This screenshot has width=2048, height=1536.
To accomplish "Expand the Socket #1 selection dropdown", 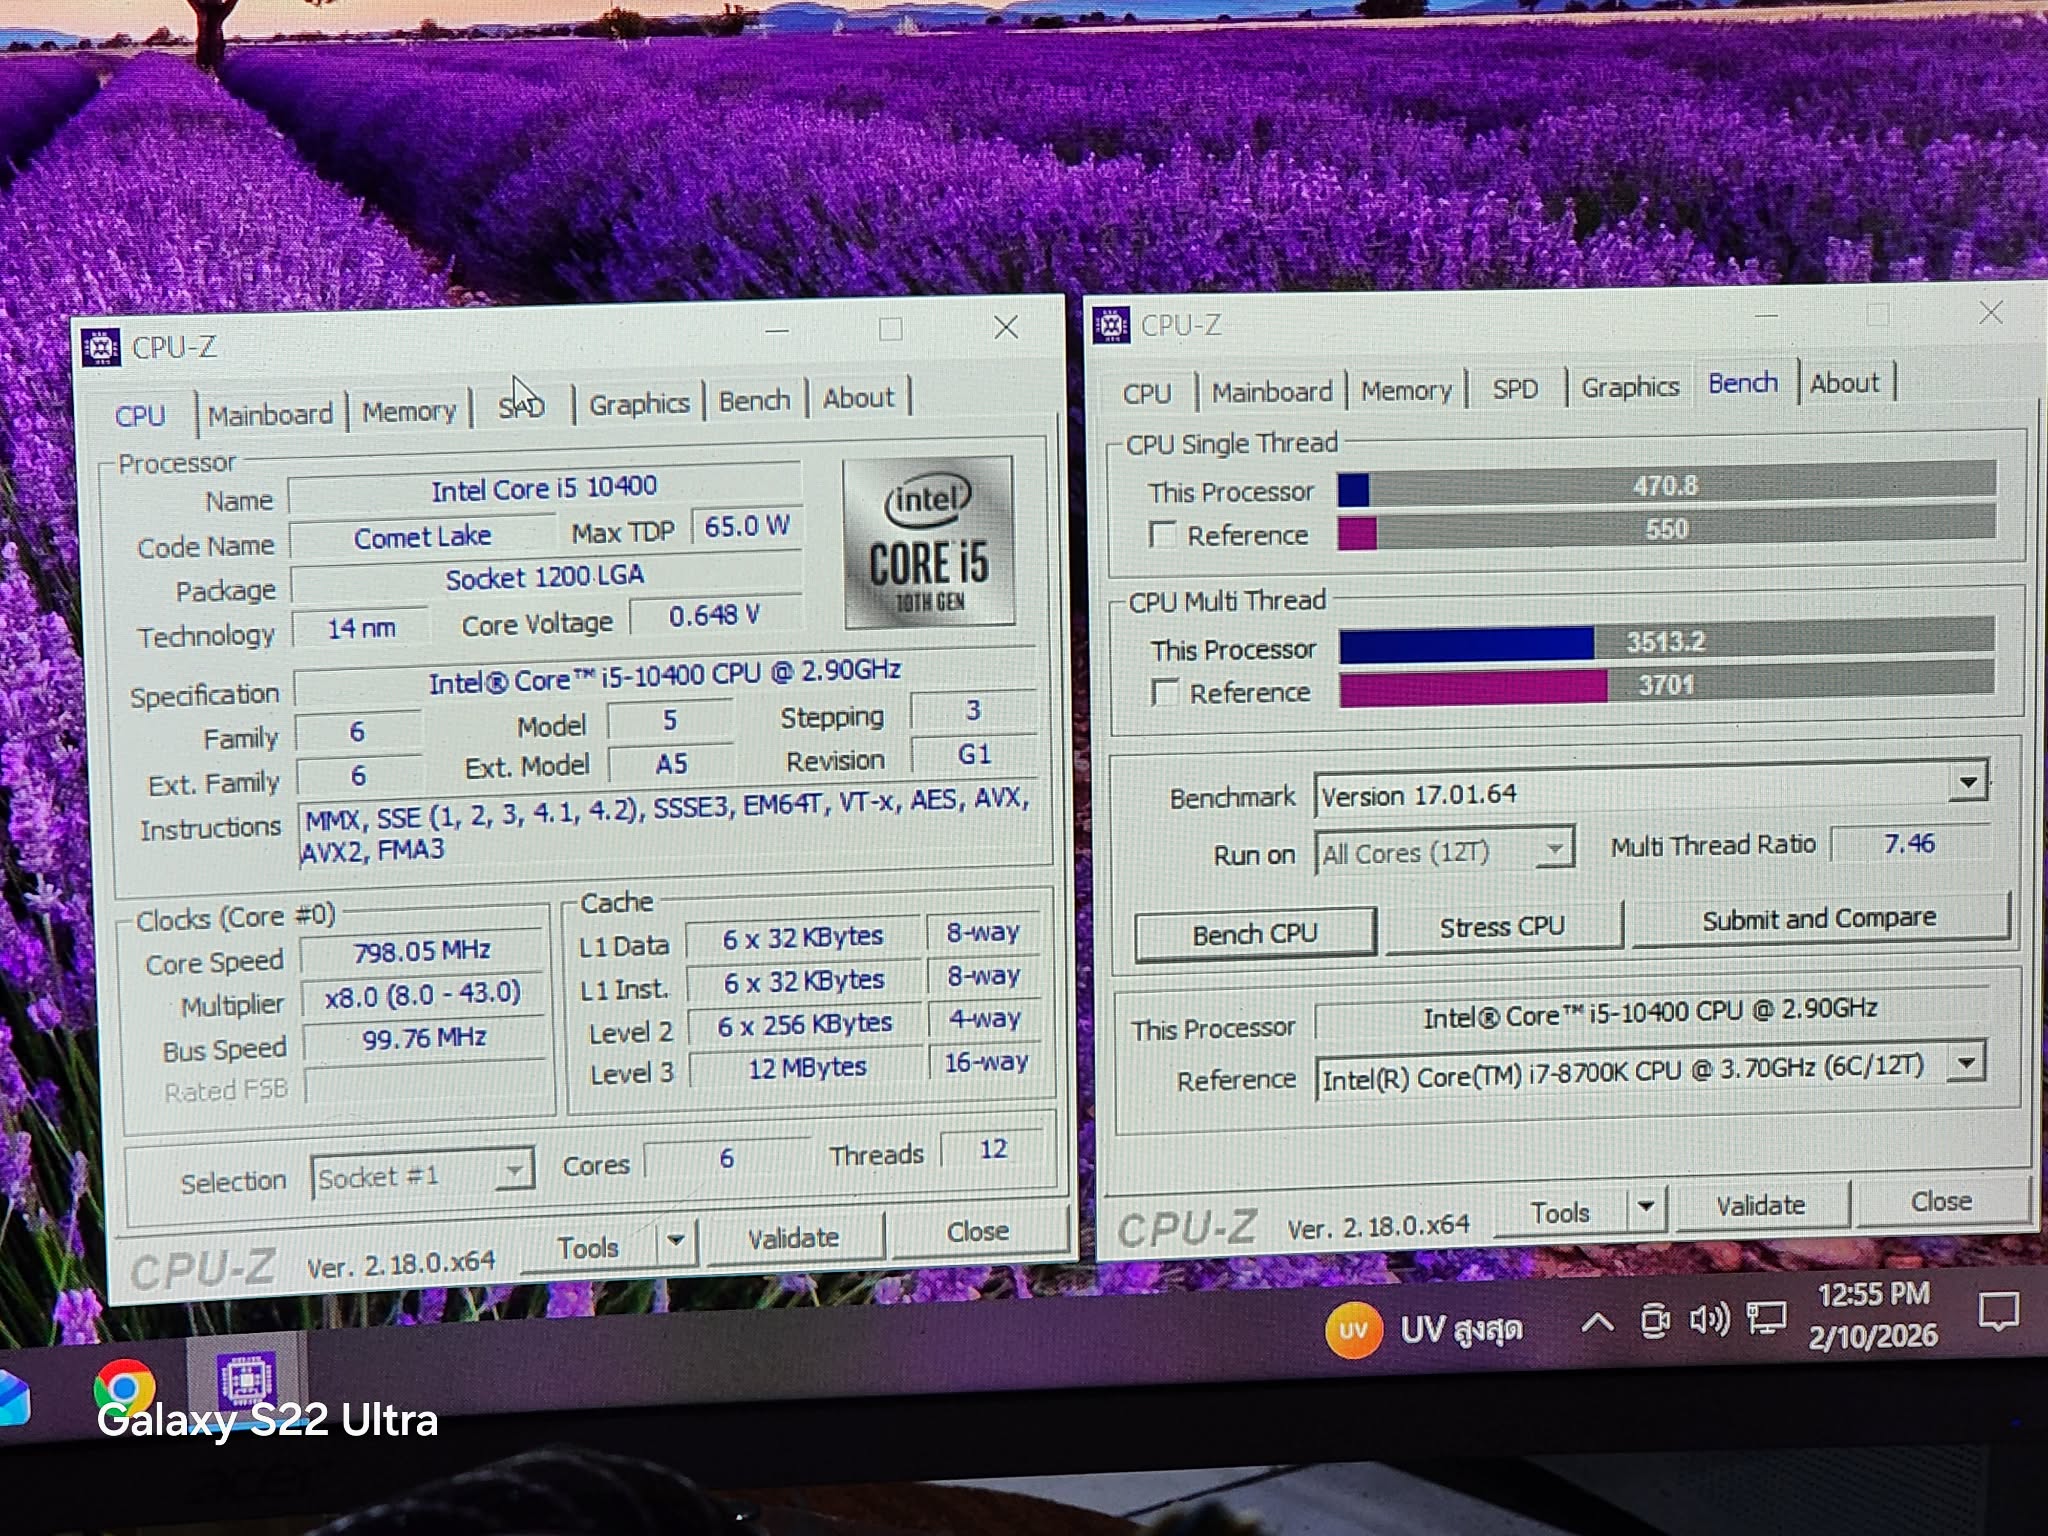I will coord(514,1170).
